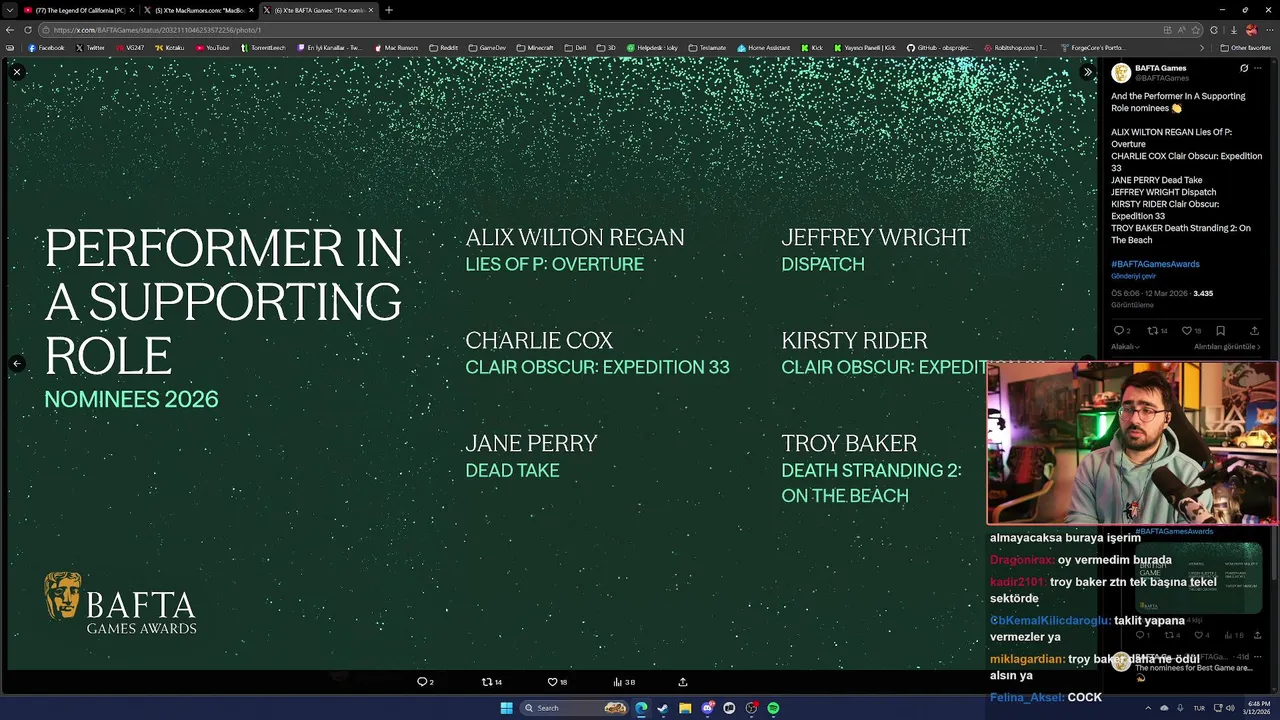
Task: Open File Explorer from the taskbar
Action: 685,708
